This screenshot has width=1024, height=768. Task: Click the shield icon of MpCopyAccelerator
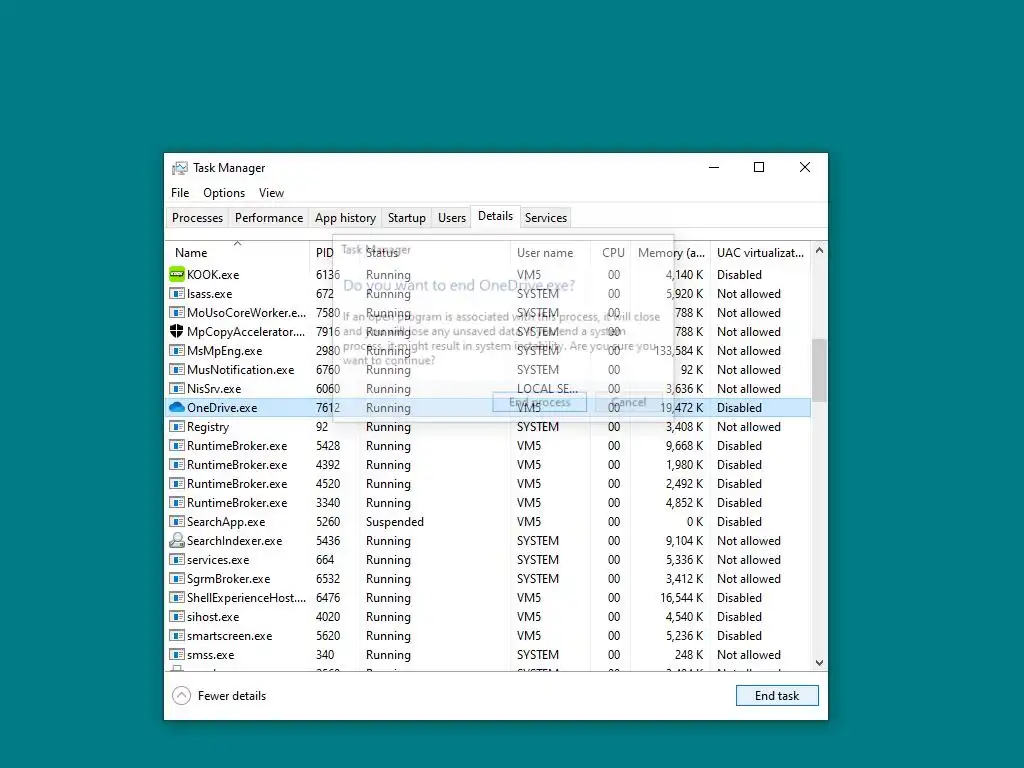point(176,331)
